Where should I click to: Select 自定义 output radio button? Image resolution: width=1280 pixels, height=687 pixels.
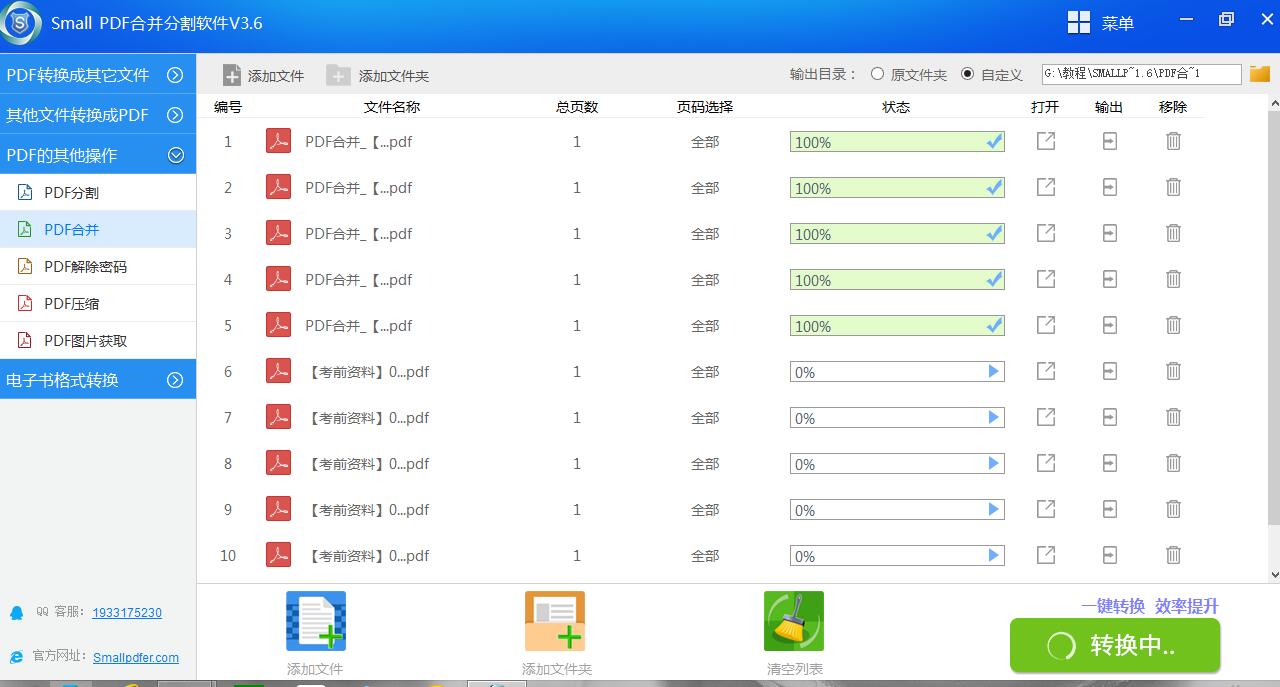(967, 74)
